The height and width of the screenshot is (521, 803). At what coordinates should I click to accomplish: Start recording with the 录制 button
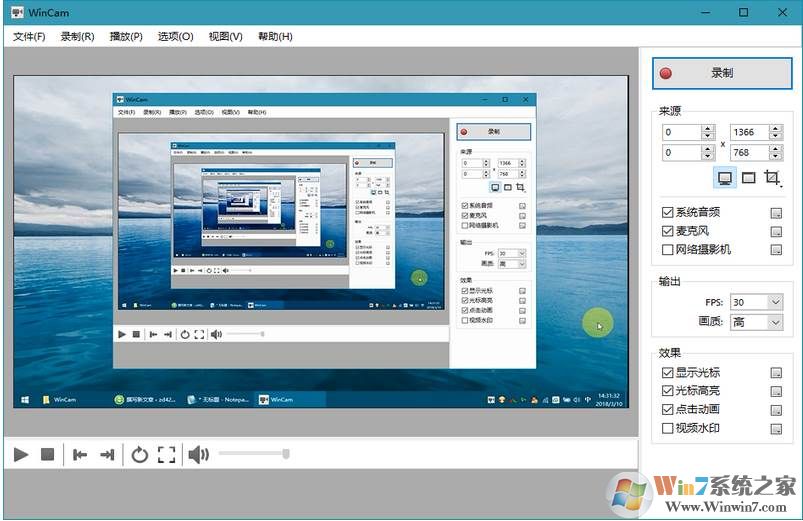click(x=722, y=73)
